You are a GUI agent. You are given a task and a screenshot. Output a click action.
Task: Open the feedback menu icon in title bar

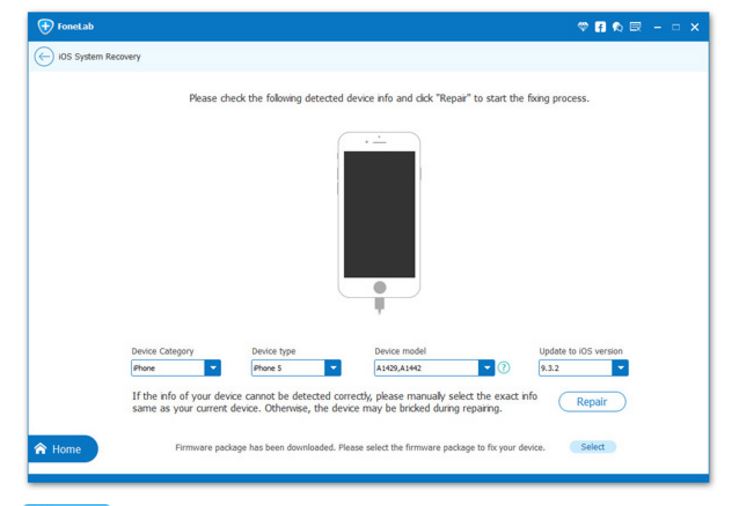click(x=635, y=27)
